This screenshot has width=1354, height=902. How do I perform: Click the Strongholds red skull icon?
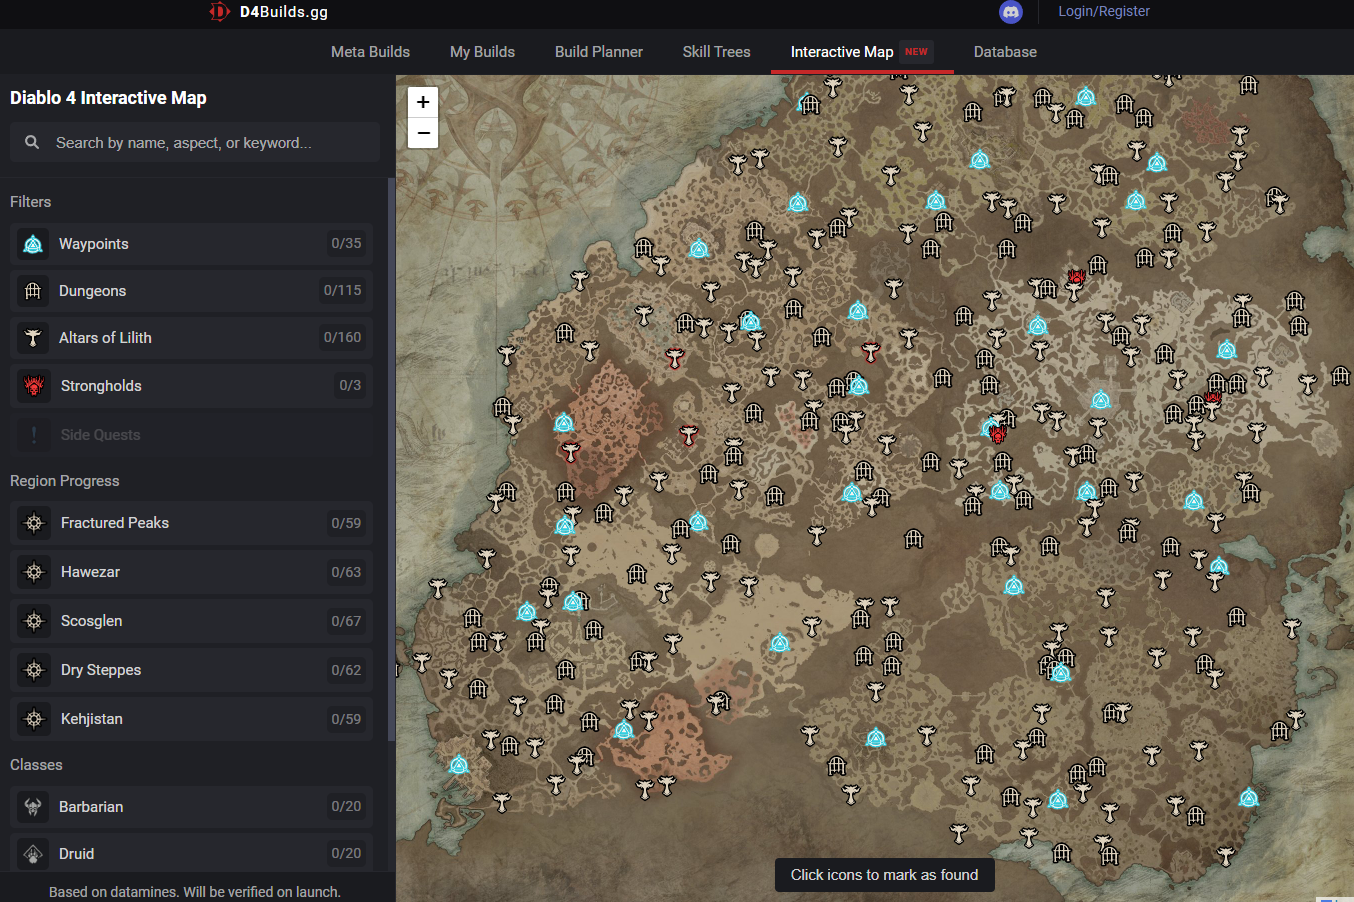pos(34,386)
